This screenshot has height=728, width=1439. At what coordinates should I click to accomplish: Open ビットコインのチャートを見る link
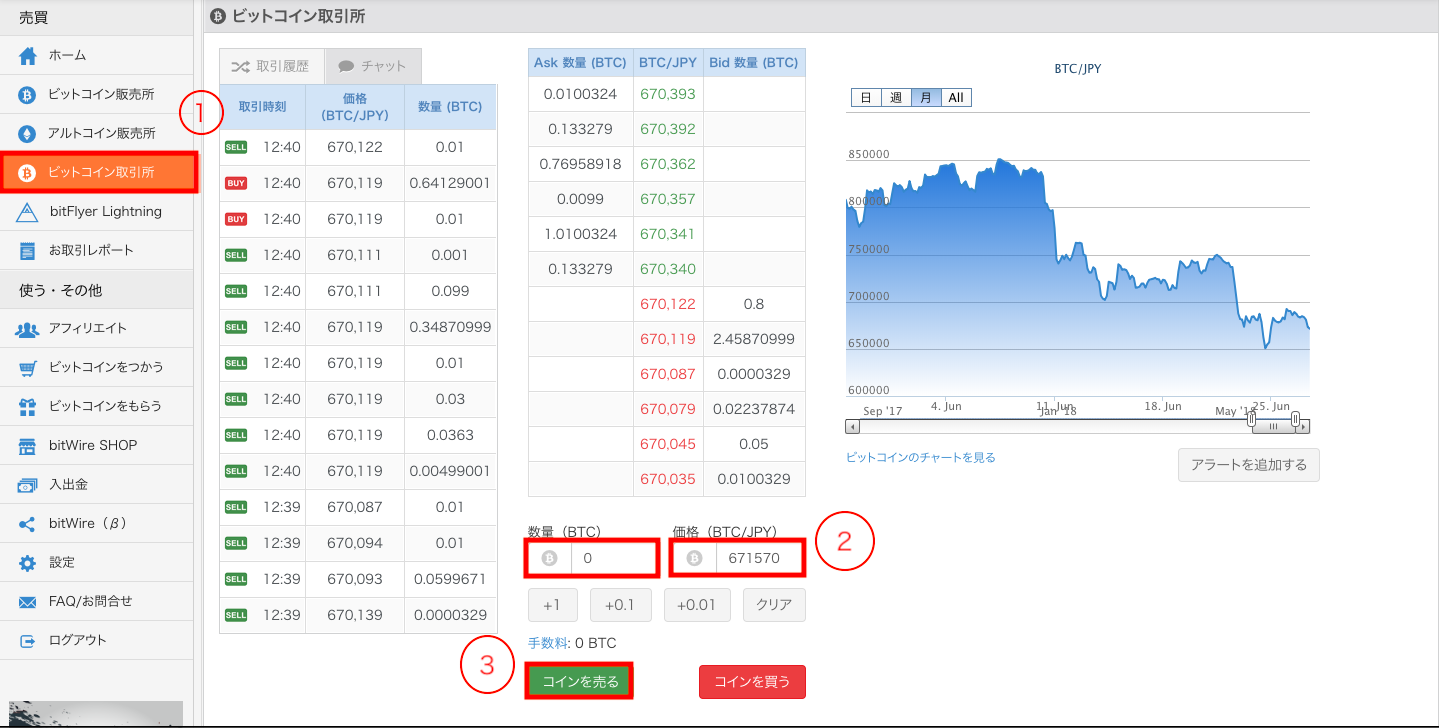pos(921,457)
